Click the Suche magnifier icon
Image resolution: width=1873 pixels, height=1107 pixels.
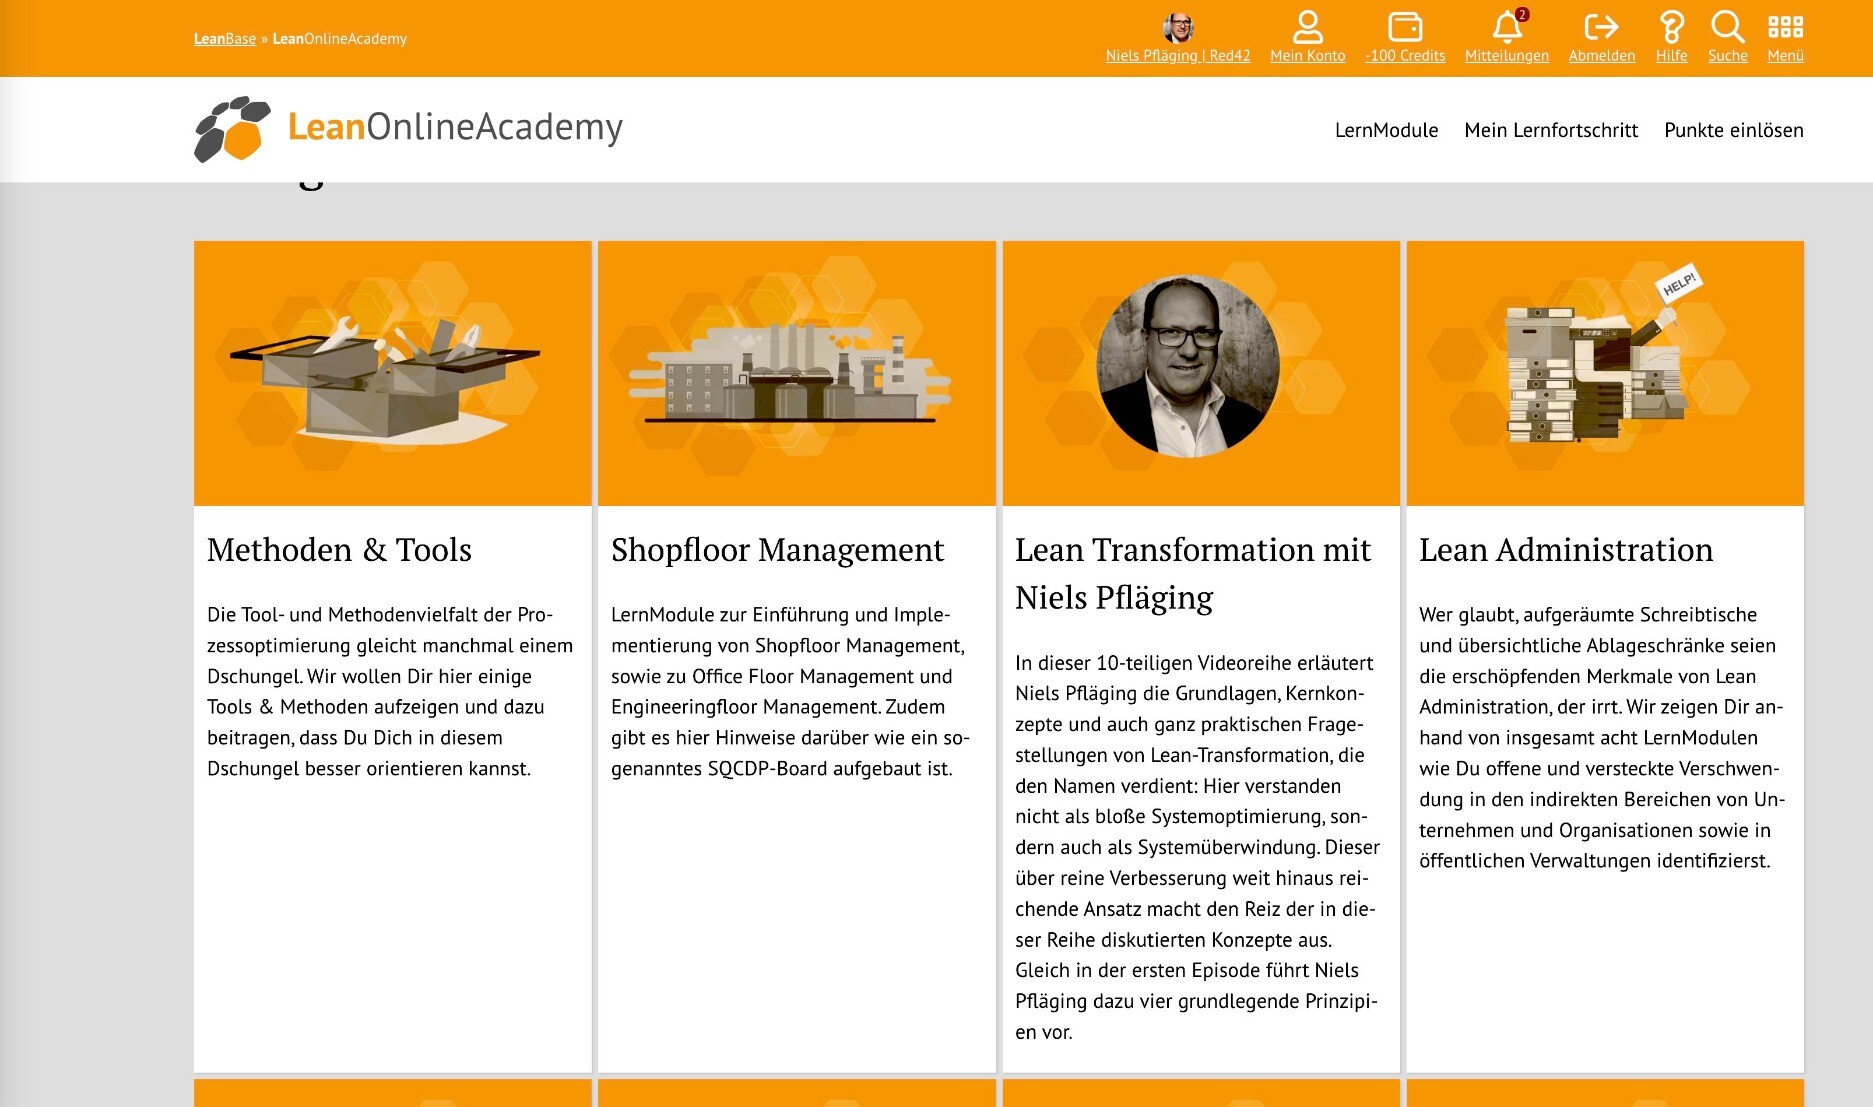point(1727,27)
